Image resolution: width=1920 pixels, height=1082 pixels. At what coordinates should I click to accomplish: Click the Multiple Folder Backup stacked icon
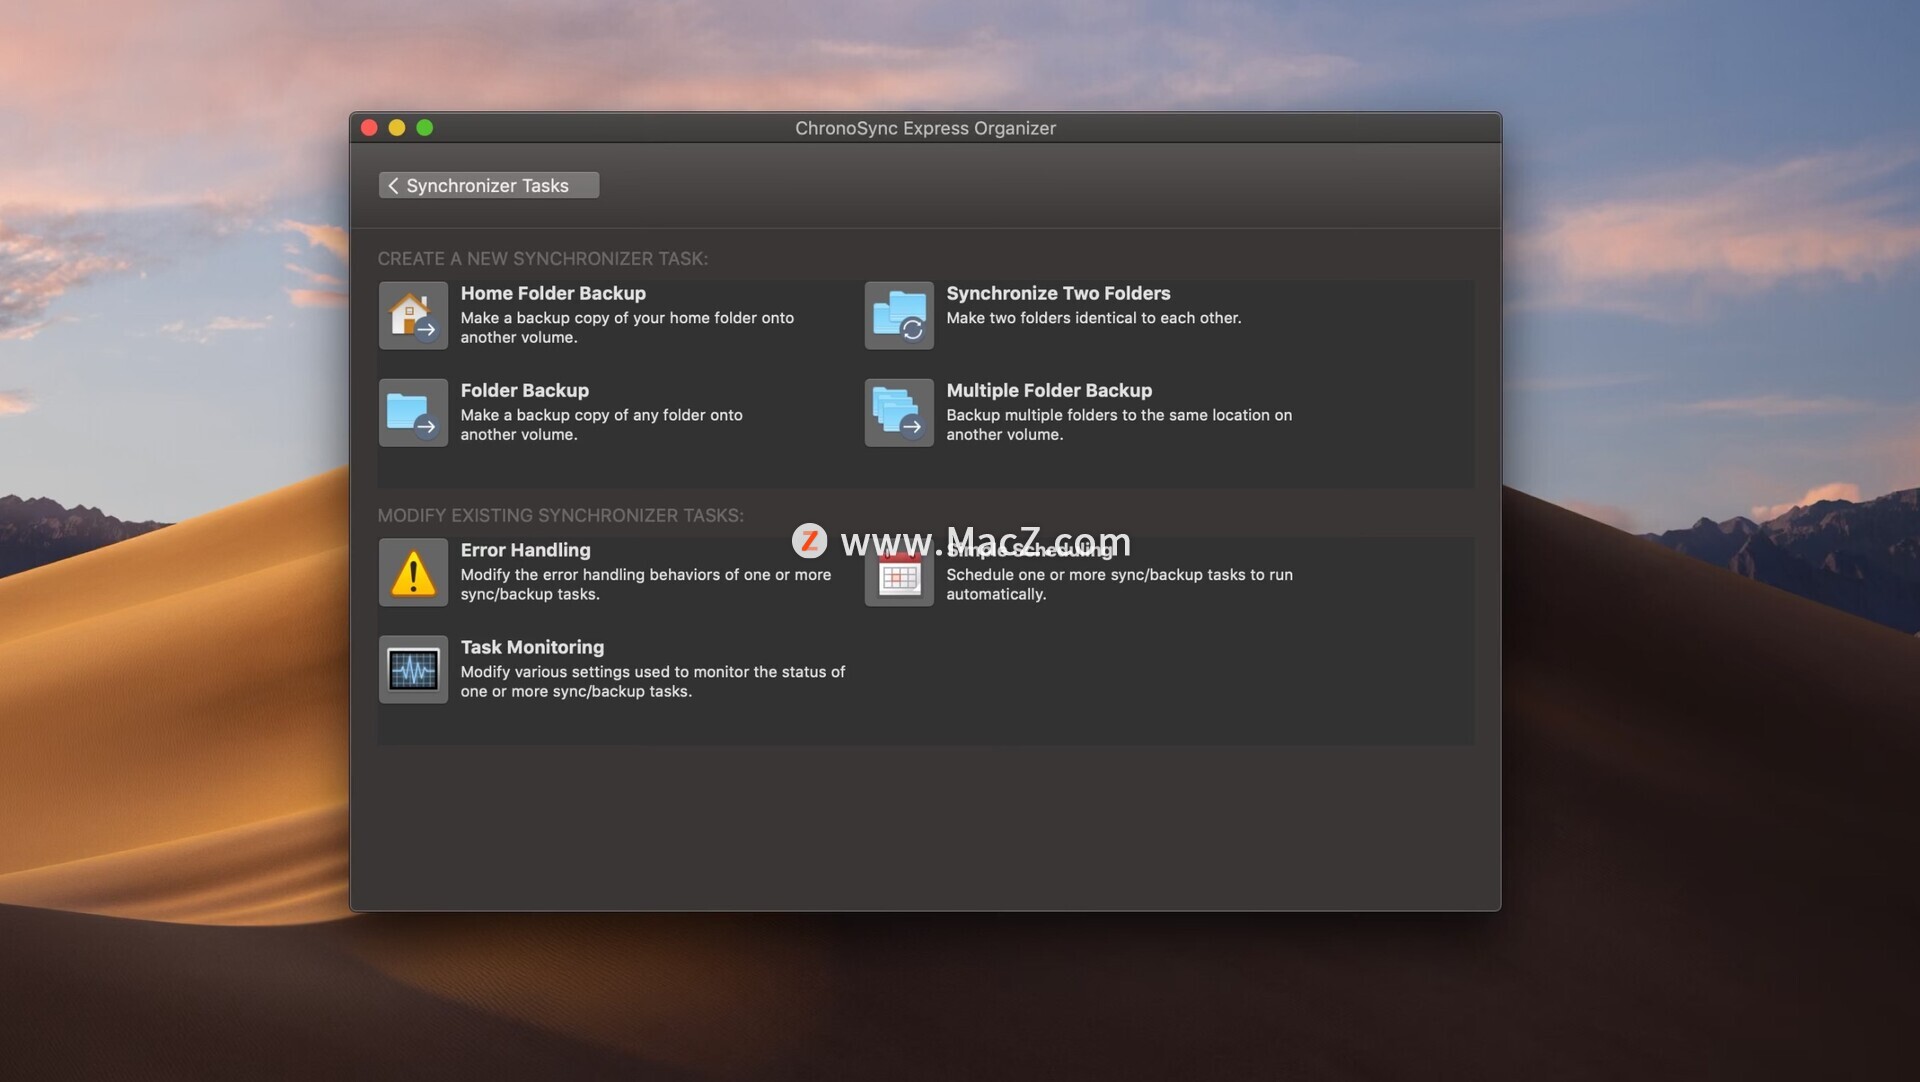(899, 412)
